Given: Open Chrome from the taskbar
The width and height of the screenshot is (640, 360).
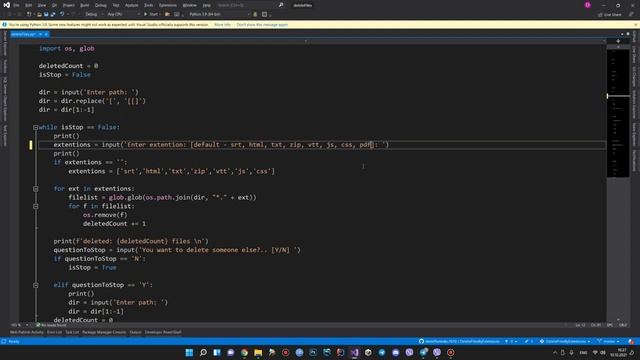Looking at the screenshot, I should [244, 352].
